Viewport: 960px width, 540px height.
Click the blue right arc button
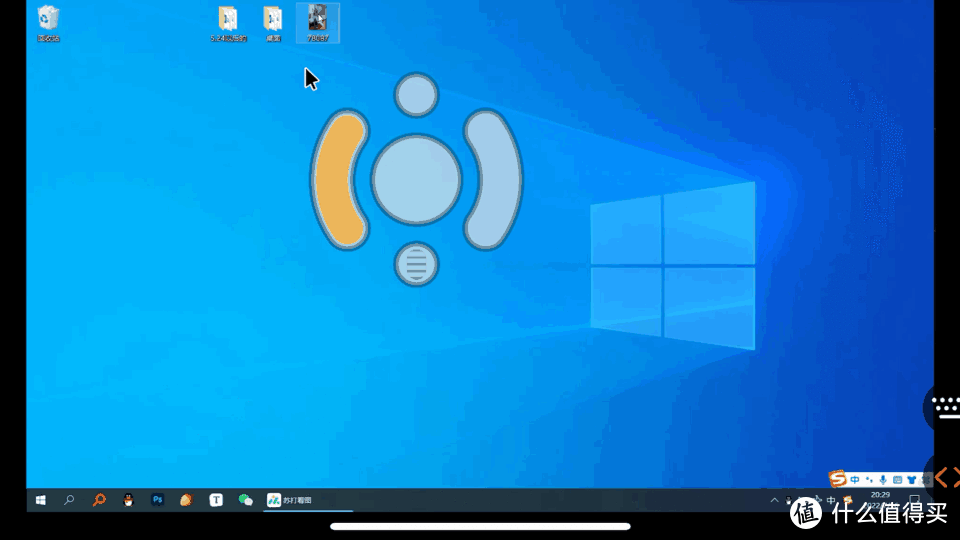[494, 180]
